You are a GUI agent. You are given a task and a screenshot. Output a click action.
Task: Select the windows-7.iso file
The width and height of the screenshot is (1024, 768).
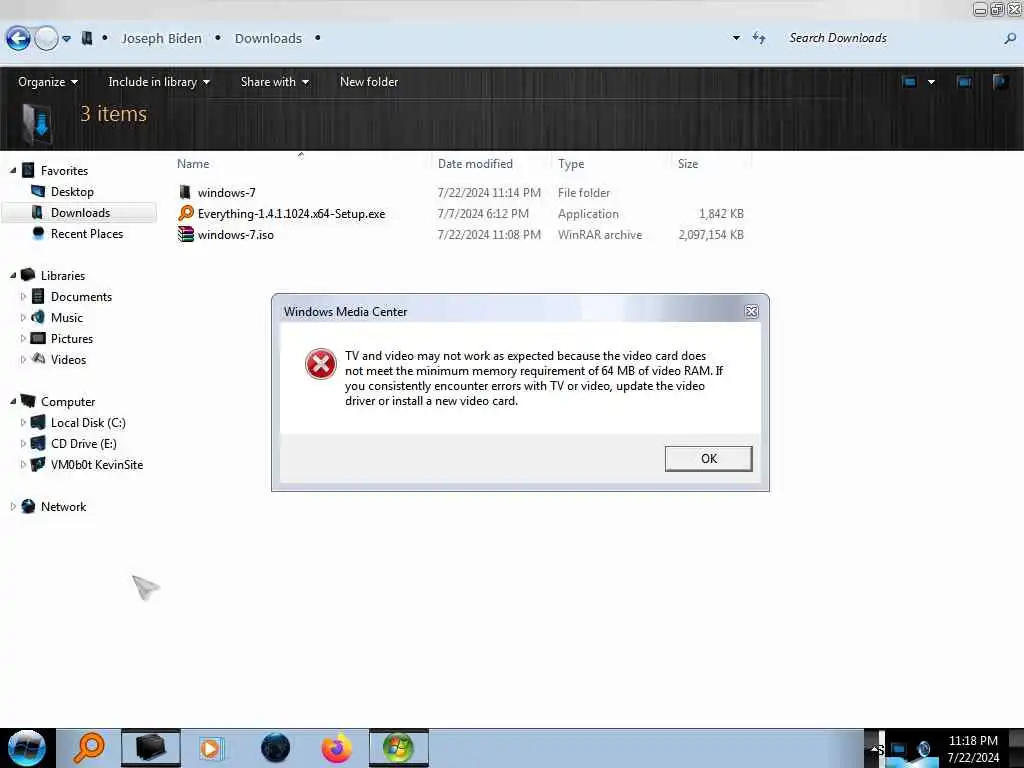tap(236, 234)
